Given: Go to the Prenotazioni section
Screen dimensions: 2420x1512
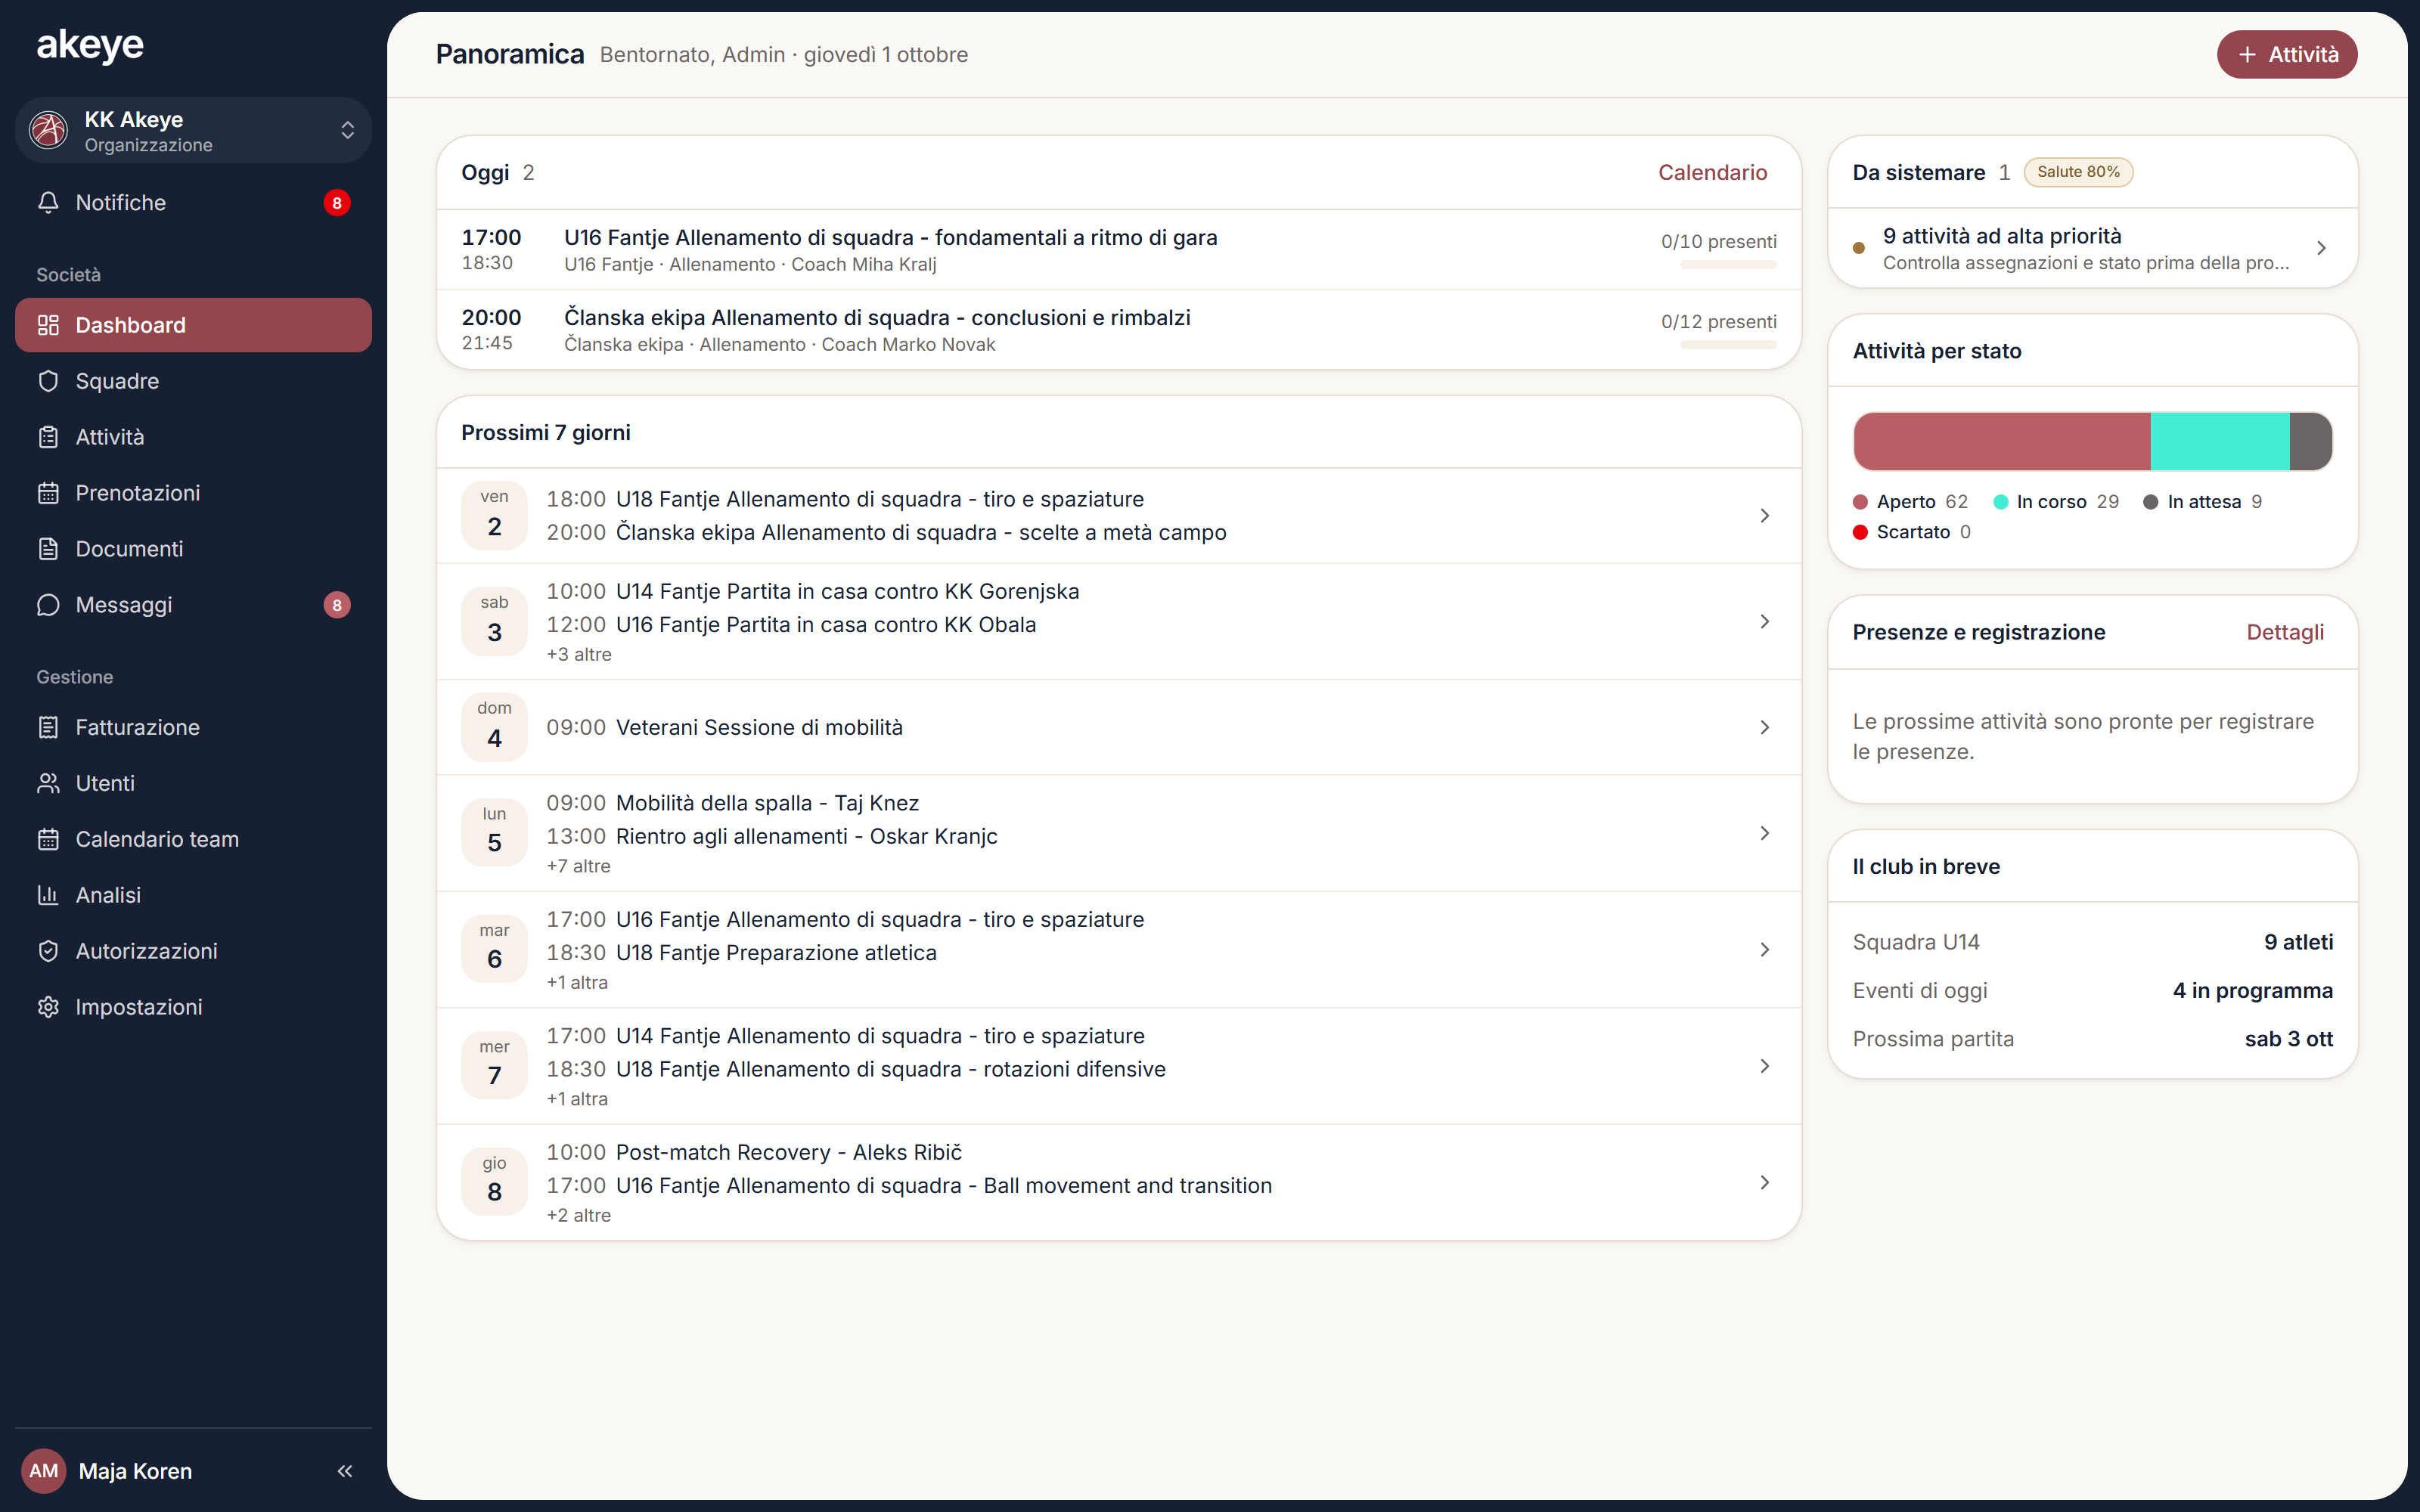Looking at the screenshot, I should point(193,493).
